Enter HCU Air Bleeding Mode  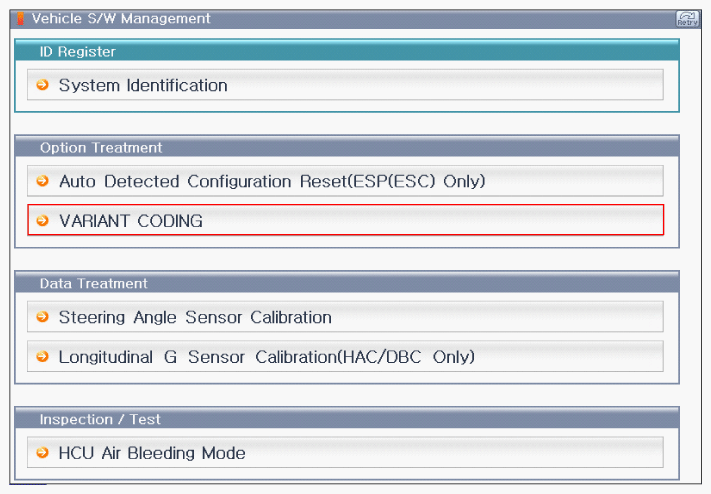click(x=152, y=453)
